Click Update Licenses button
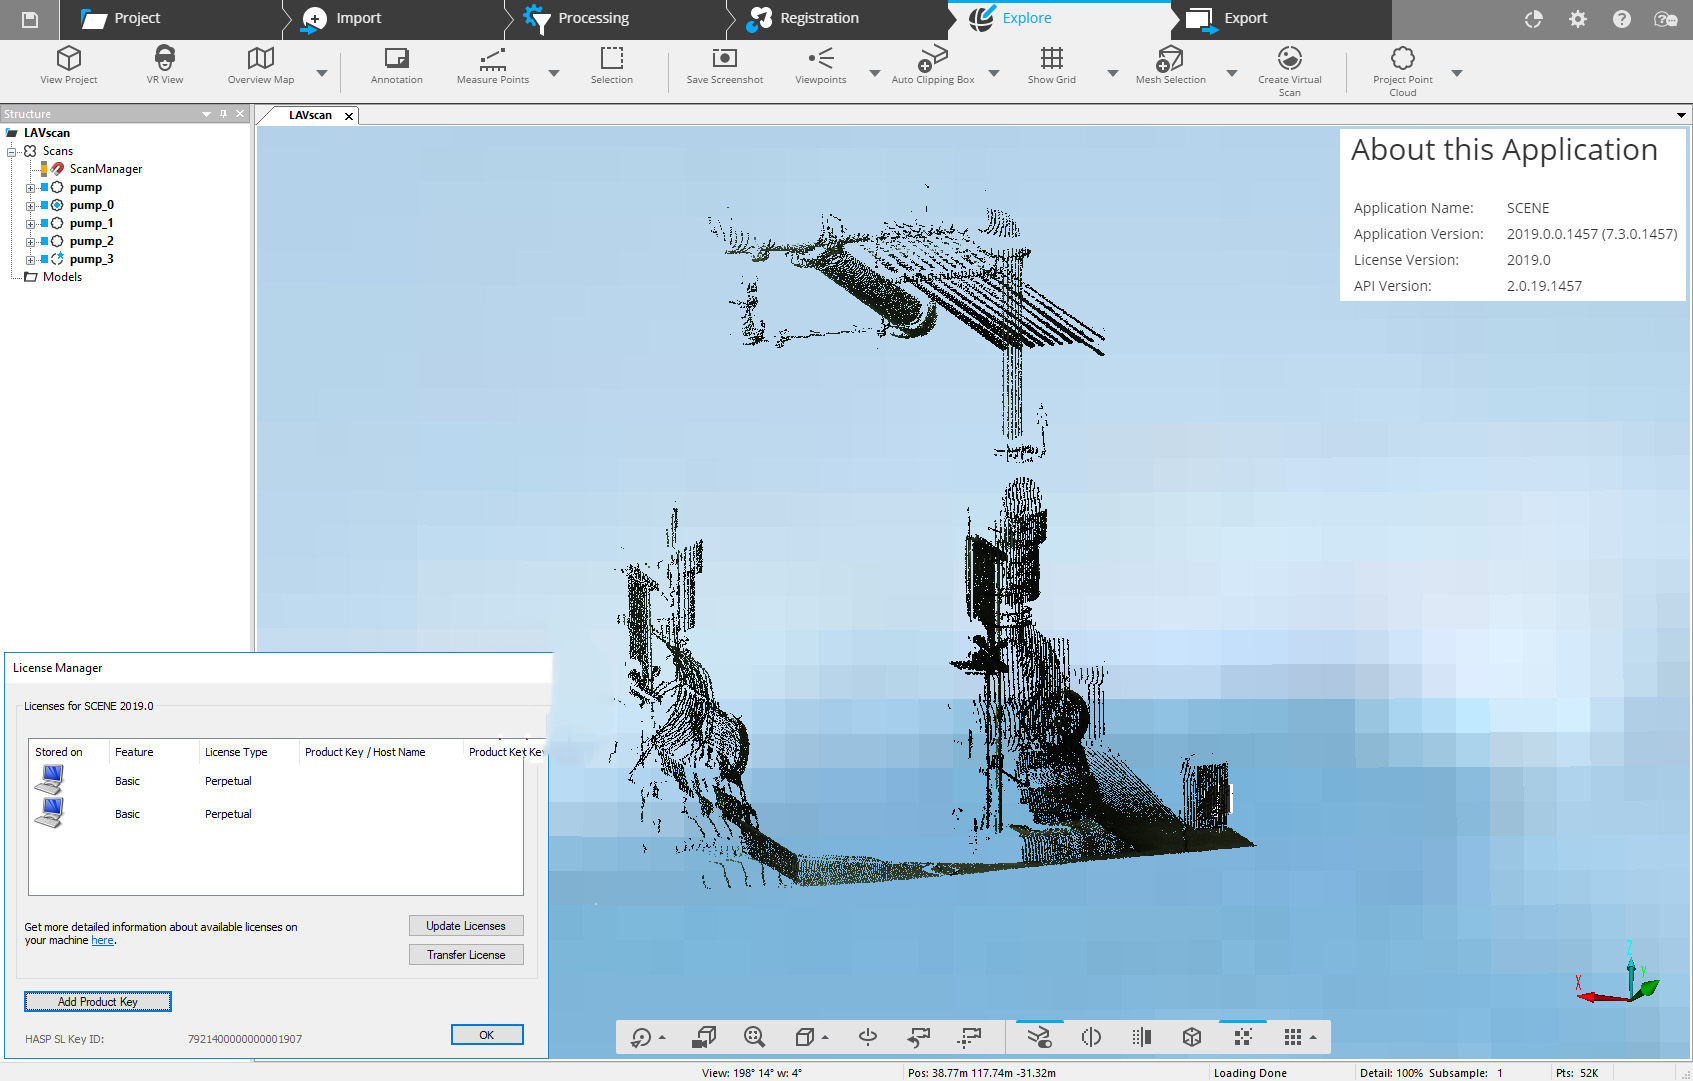 (466, 926)
